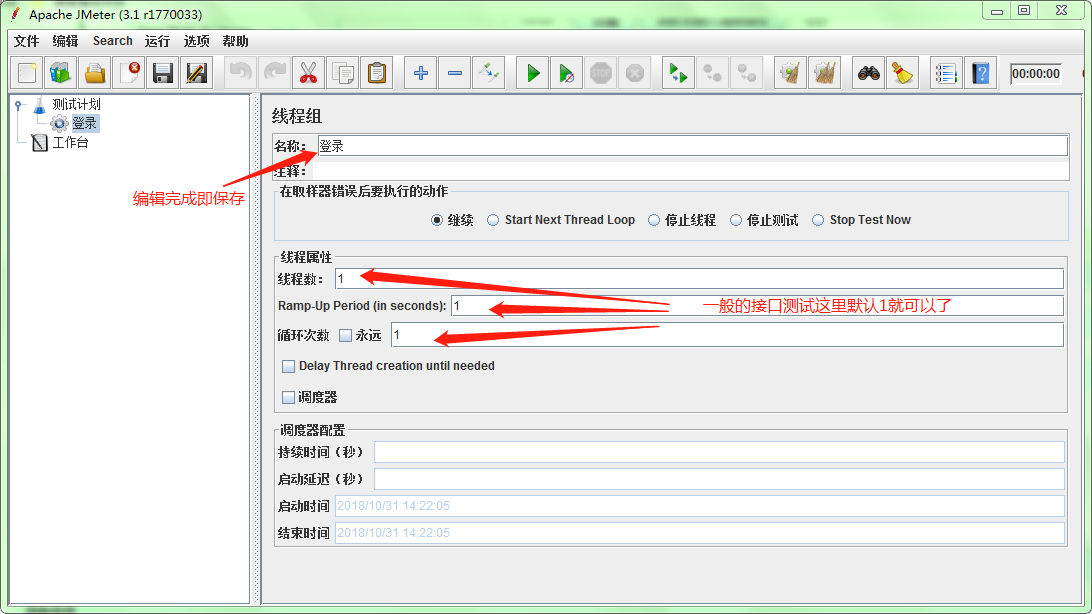The image size is (1092, 614).
Task: Enable Delay Thread creation until needed
Action: tap(288, 366)
